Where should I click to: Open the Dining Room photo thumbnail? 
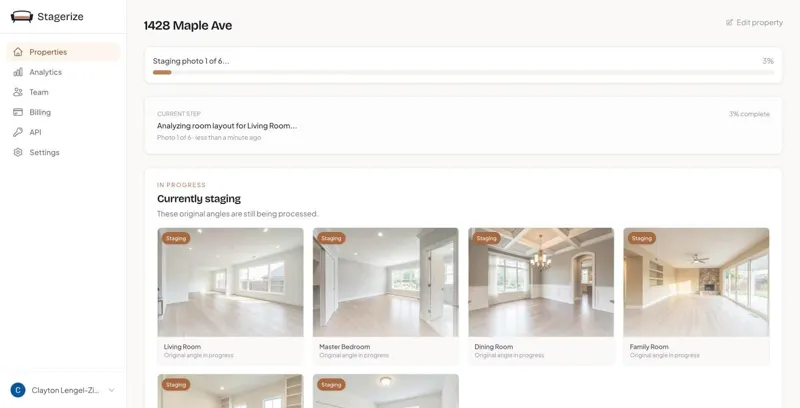click(x=541, y=282)
